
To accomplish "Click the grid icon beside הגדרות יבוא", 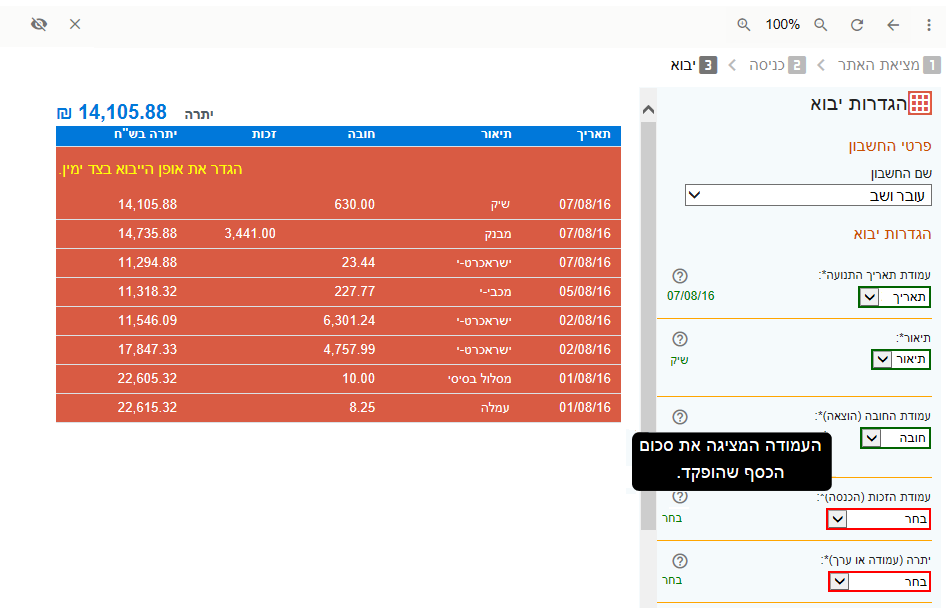I will [x=920, y=103].
